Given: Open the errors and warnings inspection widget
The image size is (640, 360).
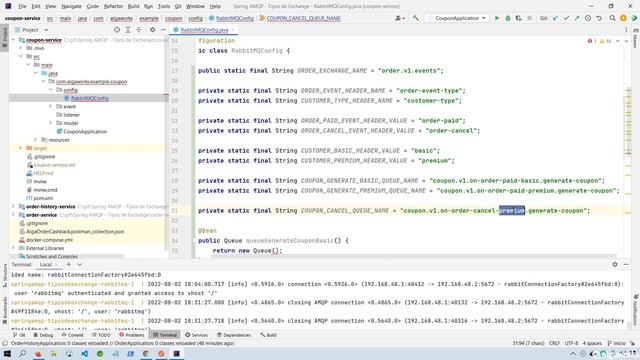Looking at the screenshot, I should coord(599,41).
